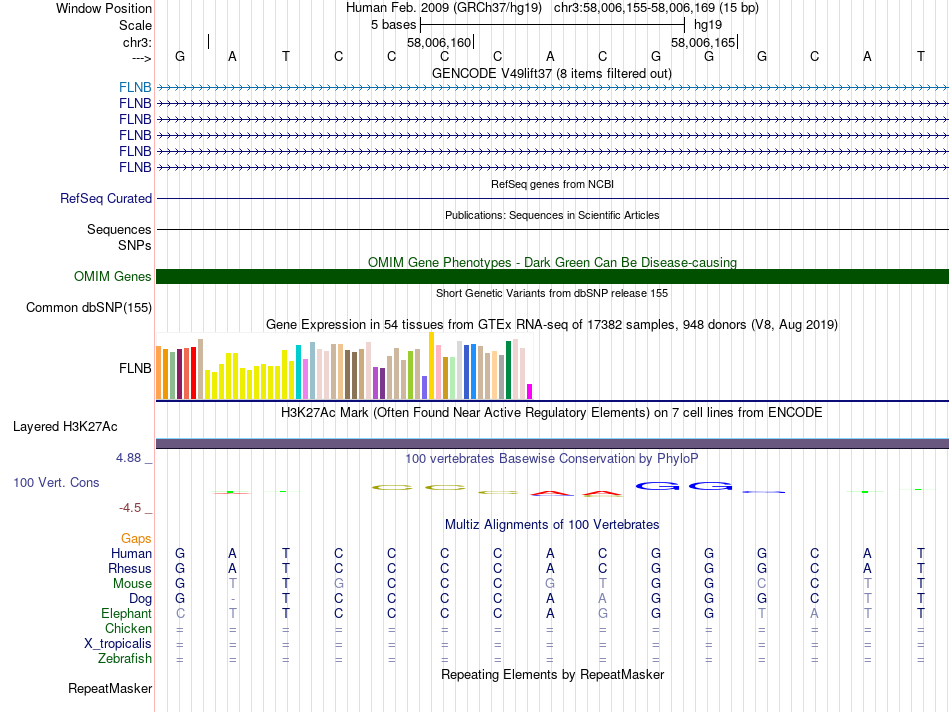
Task: Click 'Multiz Alignments of 100 Vertebrates' title
Action: click(x=552, y=524)
